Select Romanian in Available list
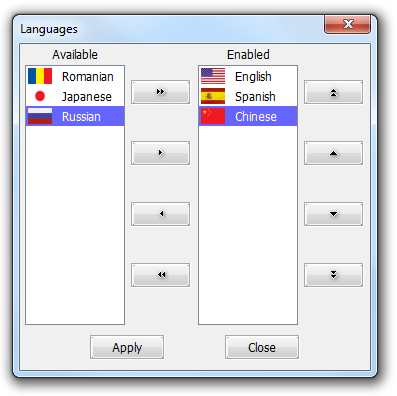The height and width of the screenshot is (396, 397). click(x=75, y=76)
